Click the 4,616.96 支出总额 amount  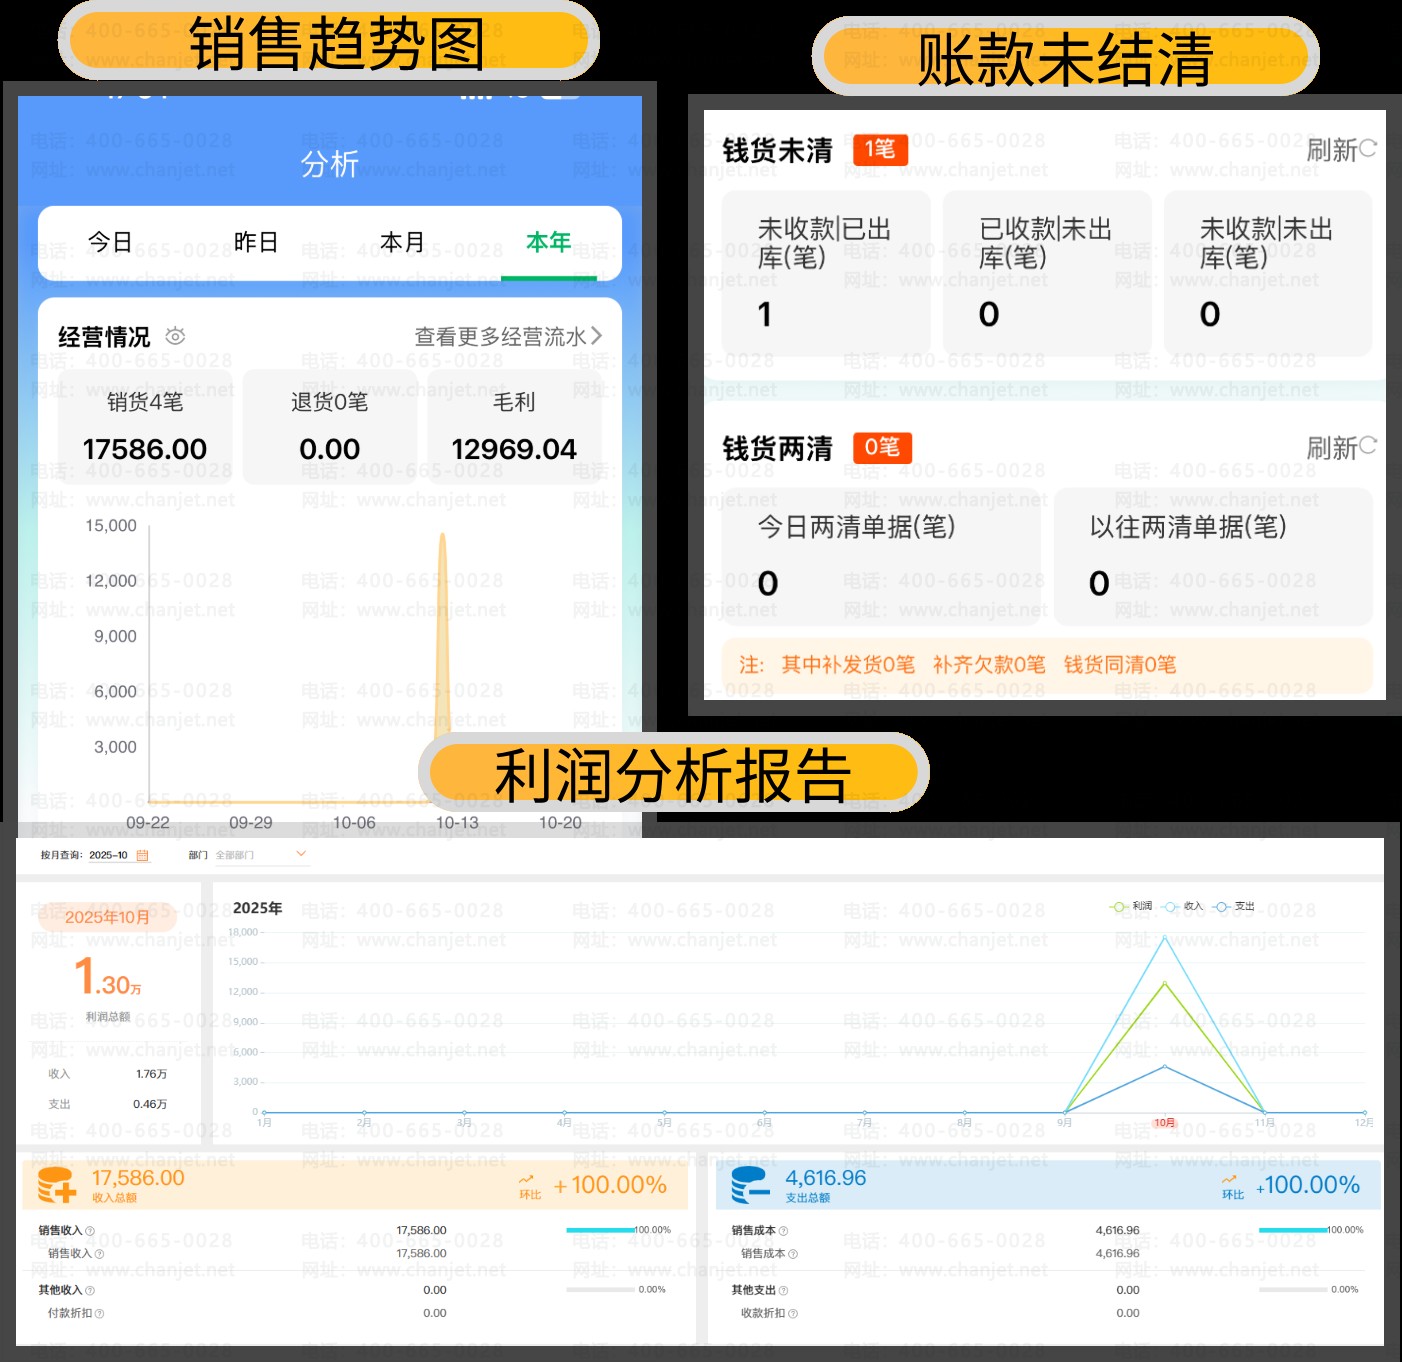826,1178
